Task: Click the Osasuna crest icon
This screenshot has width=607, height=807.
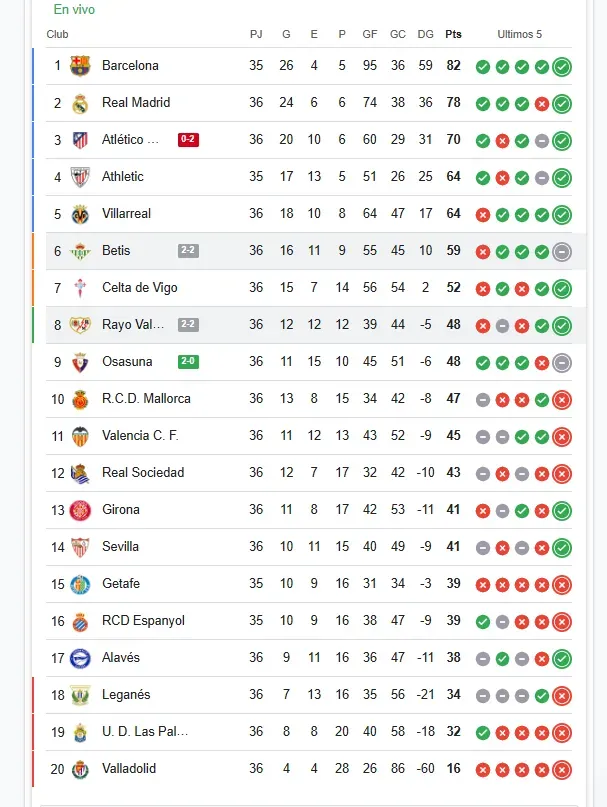Action: (x=80, y=362)
